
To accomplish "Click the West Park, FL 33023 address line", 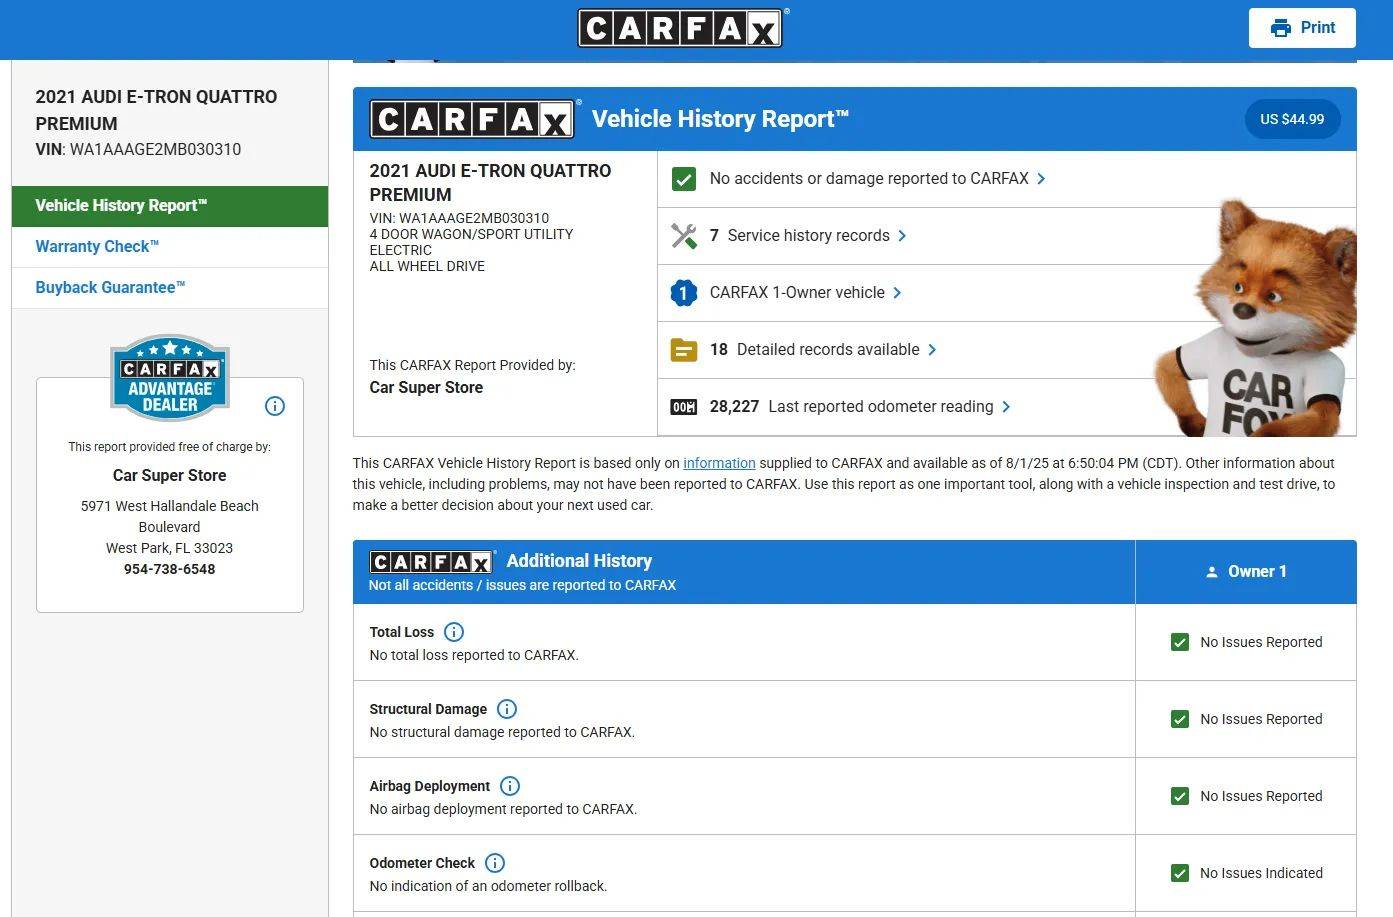I will point(170,548).
